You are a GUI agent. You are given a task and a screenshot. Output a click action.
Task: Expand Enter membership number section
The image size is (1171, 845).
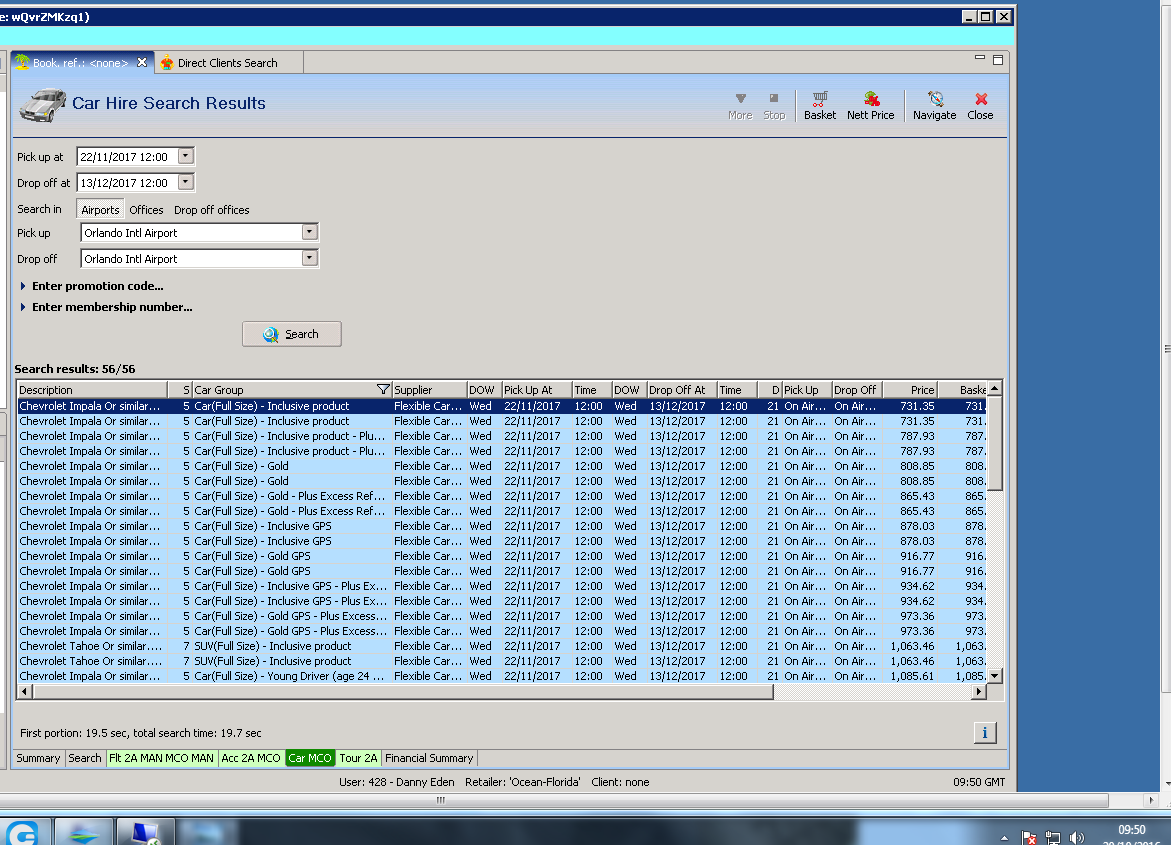point(105,306)
